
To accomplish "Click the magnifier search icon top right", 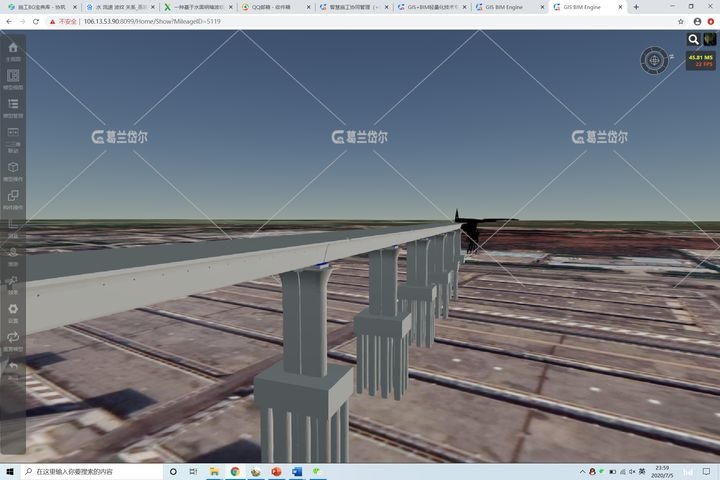I will pos(693,40).
